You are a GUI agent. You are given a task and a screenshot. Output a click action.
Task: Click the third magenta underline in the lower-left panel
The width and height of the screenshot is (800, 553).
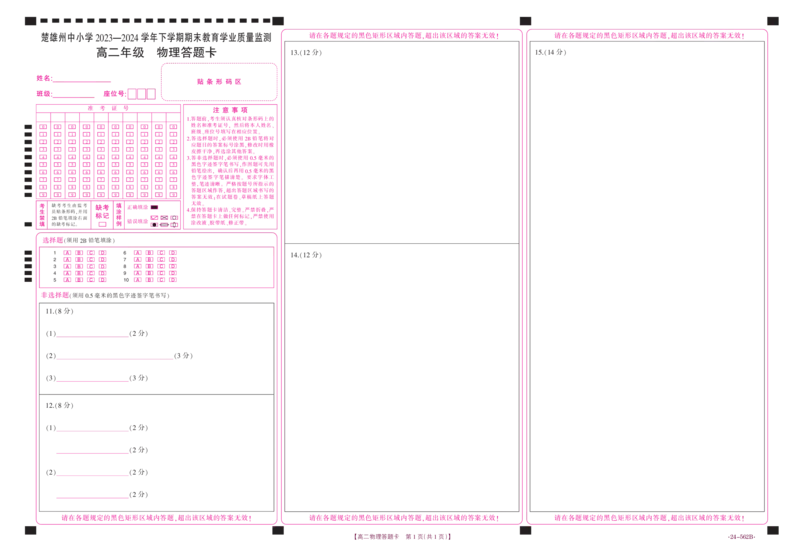click(92, 380)
